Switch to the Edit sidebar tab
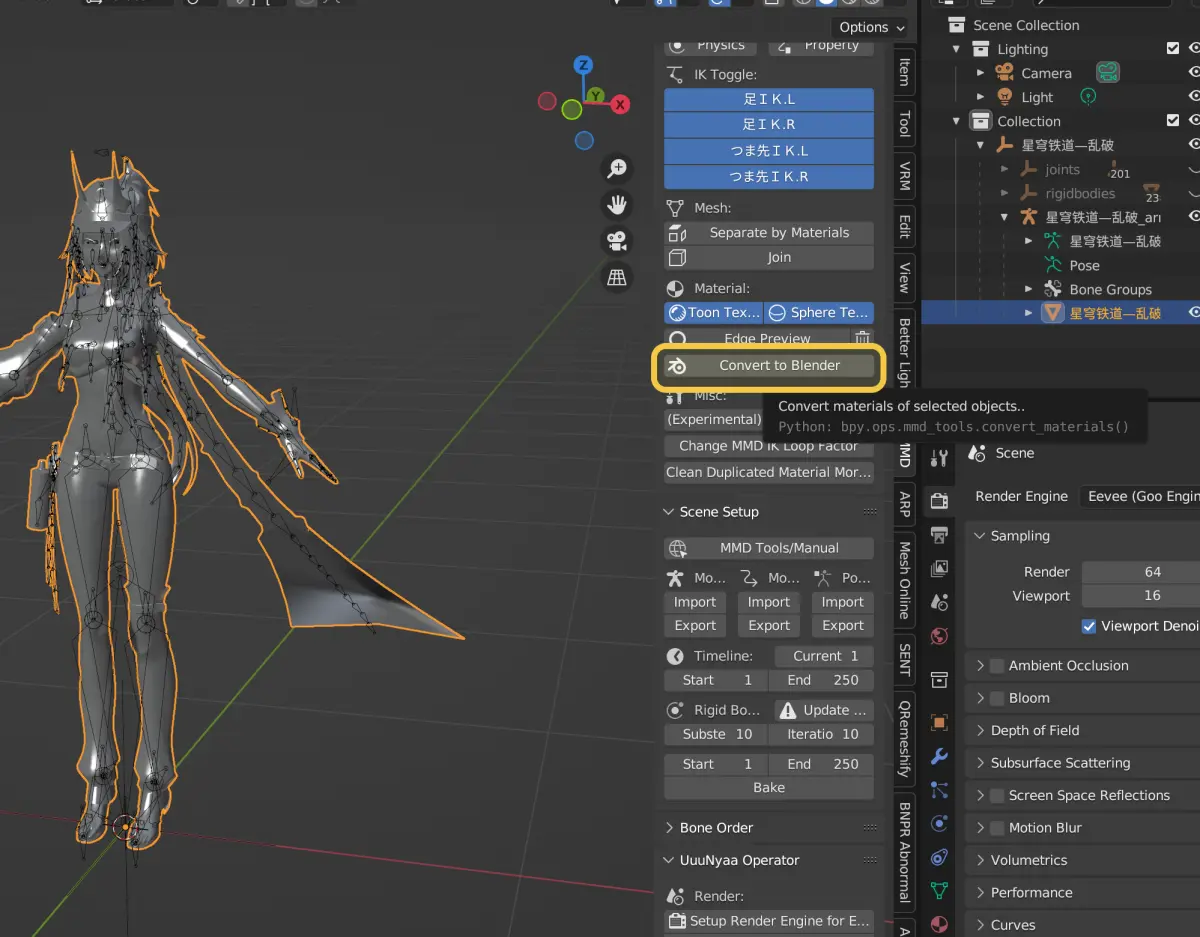The width and height of the screenshot is (1200, 937). pyautogui.click(x=904, y=226)
